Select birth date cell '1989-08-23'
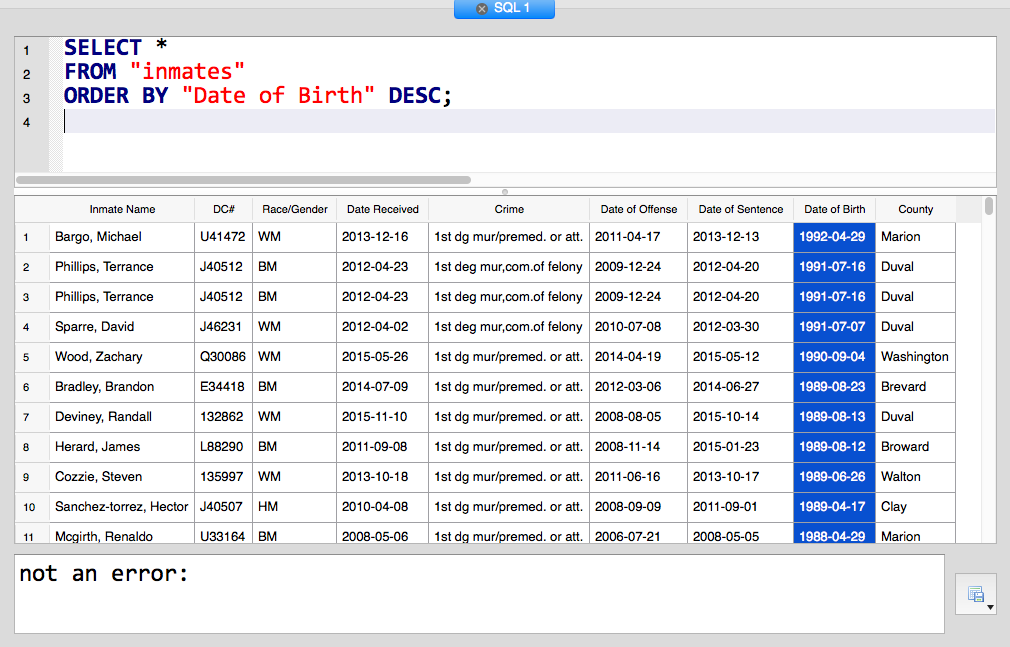 click(x=835, y=387)
